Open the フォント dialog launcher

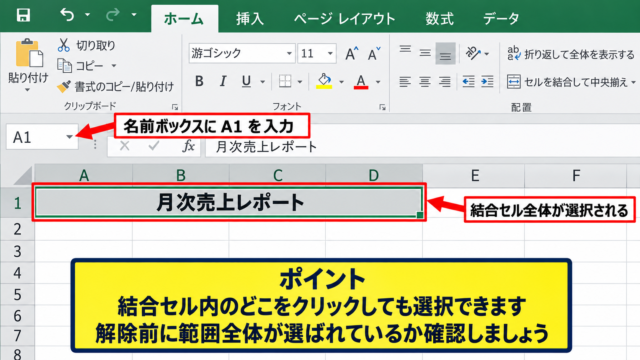coord(382,107)
